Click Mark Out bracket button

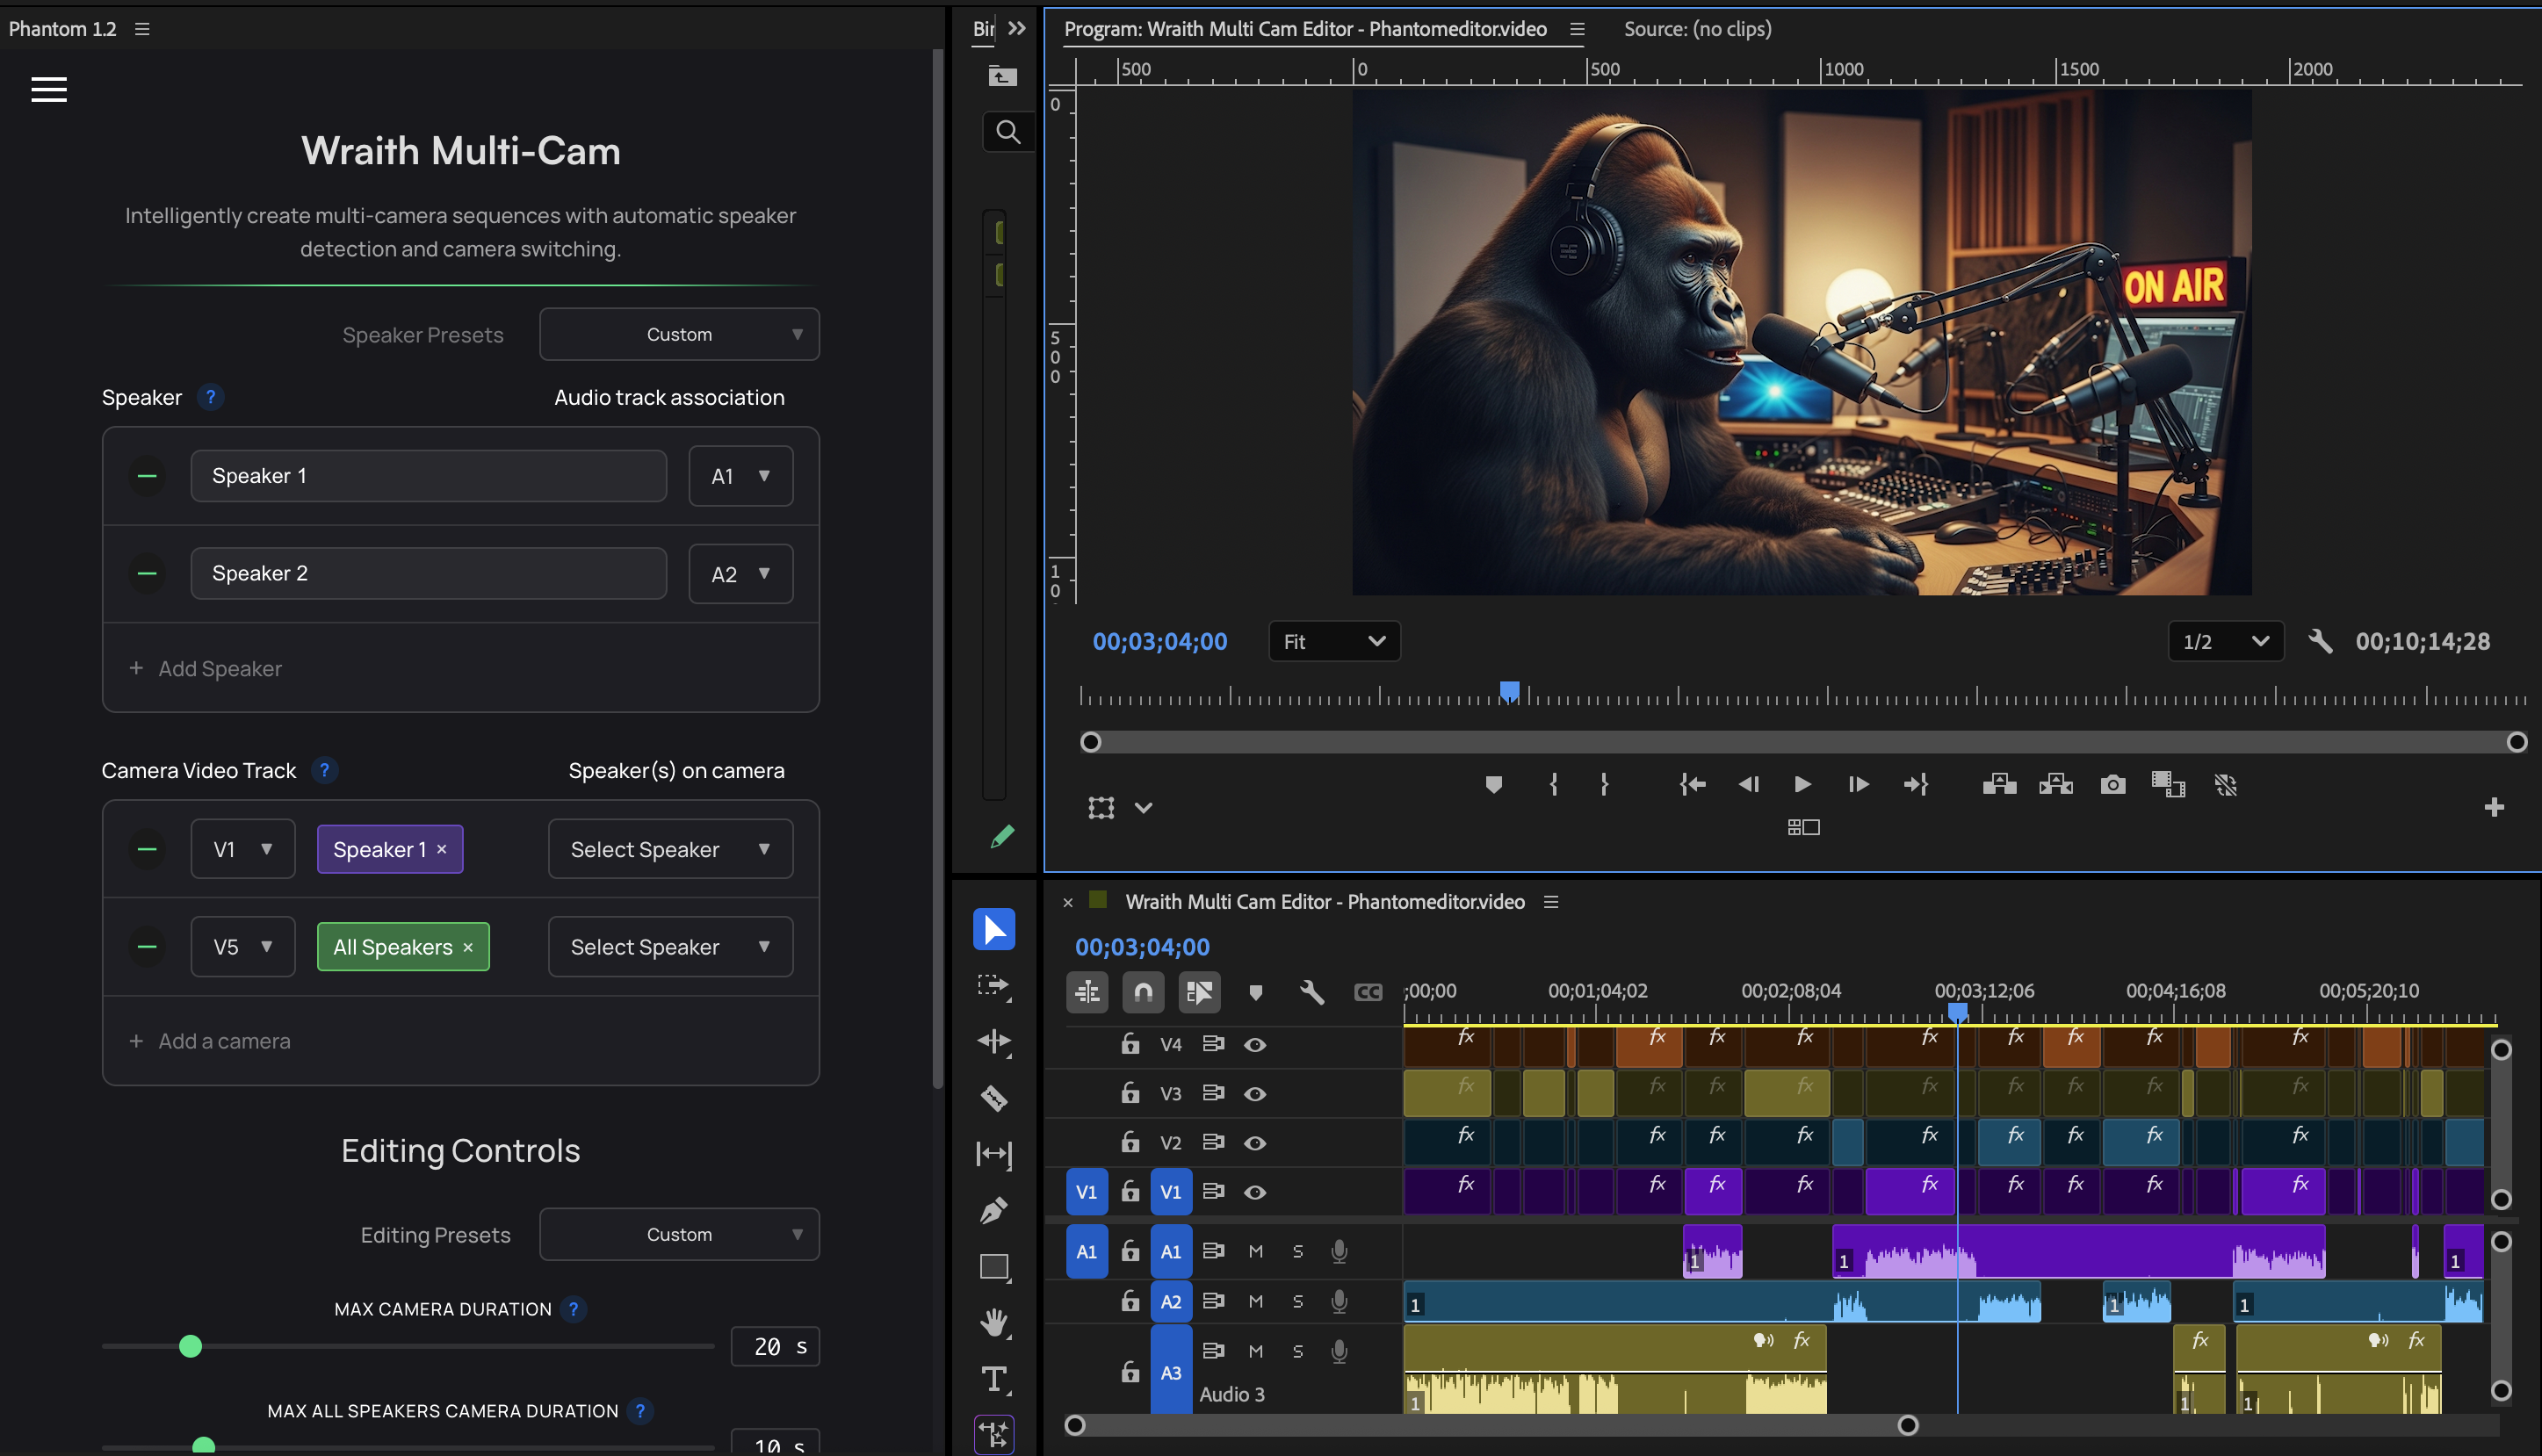coord(1604,785)
